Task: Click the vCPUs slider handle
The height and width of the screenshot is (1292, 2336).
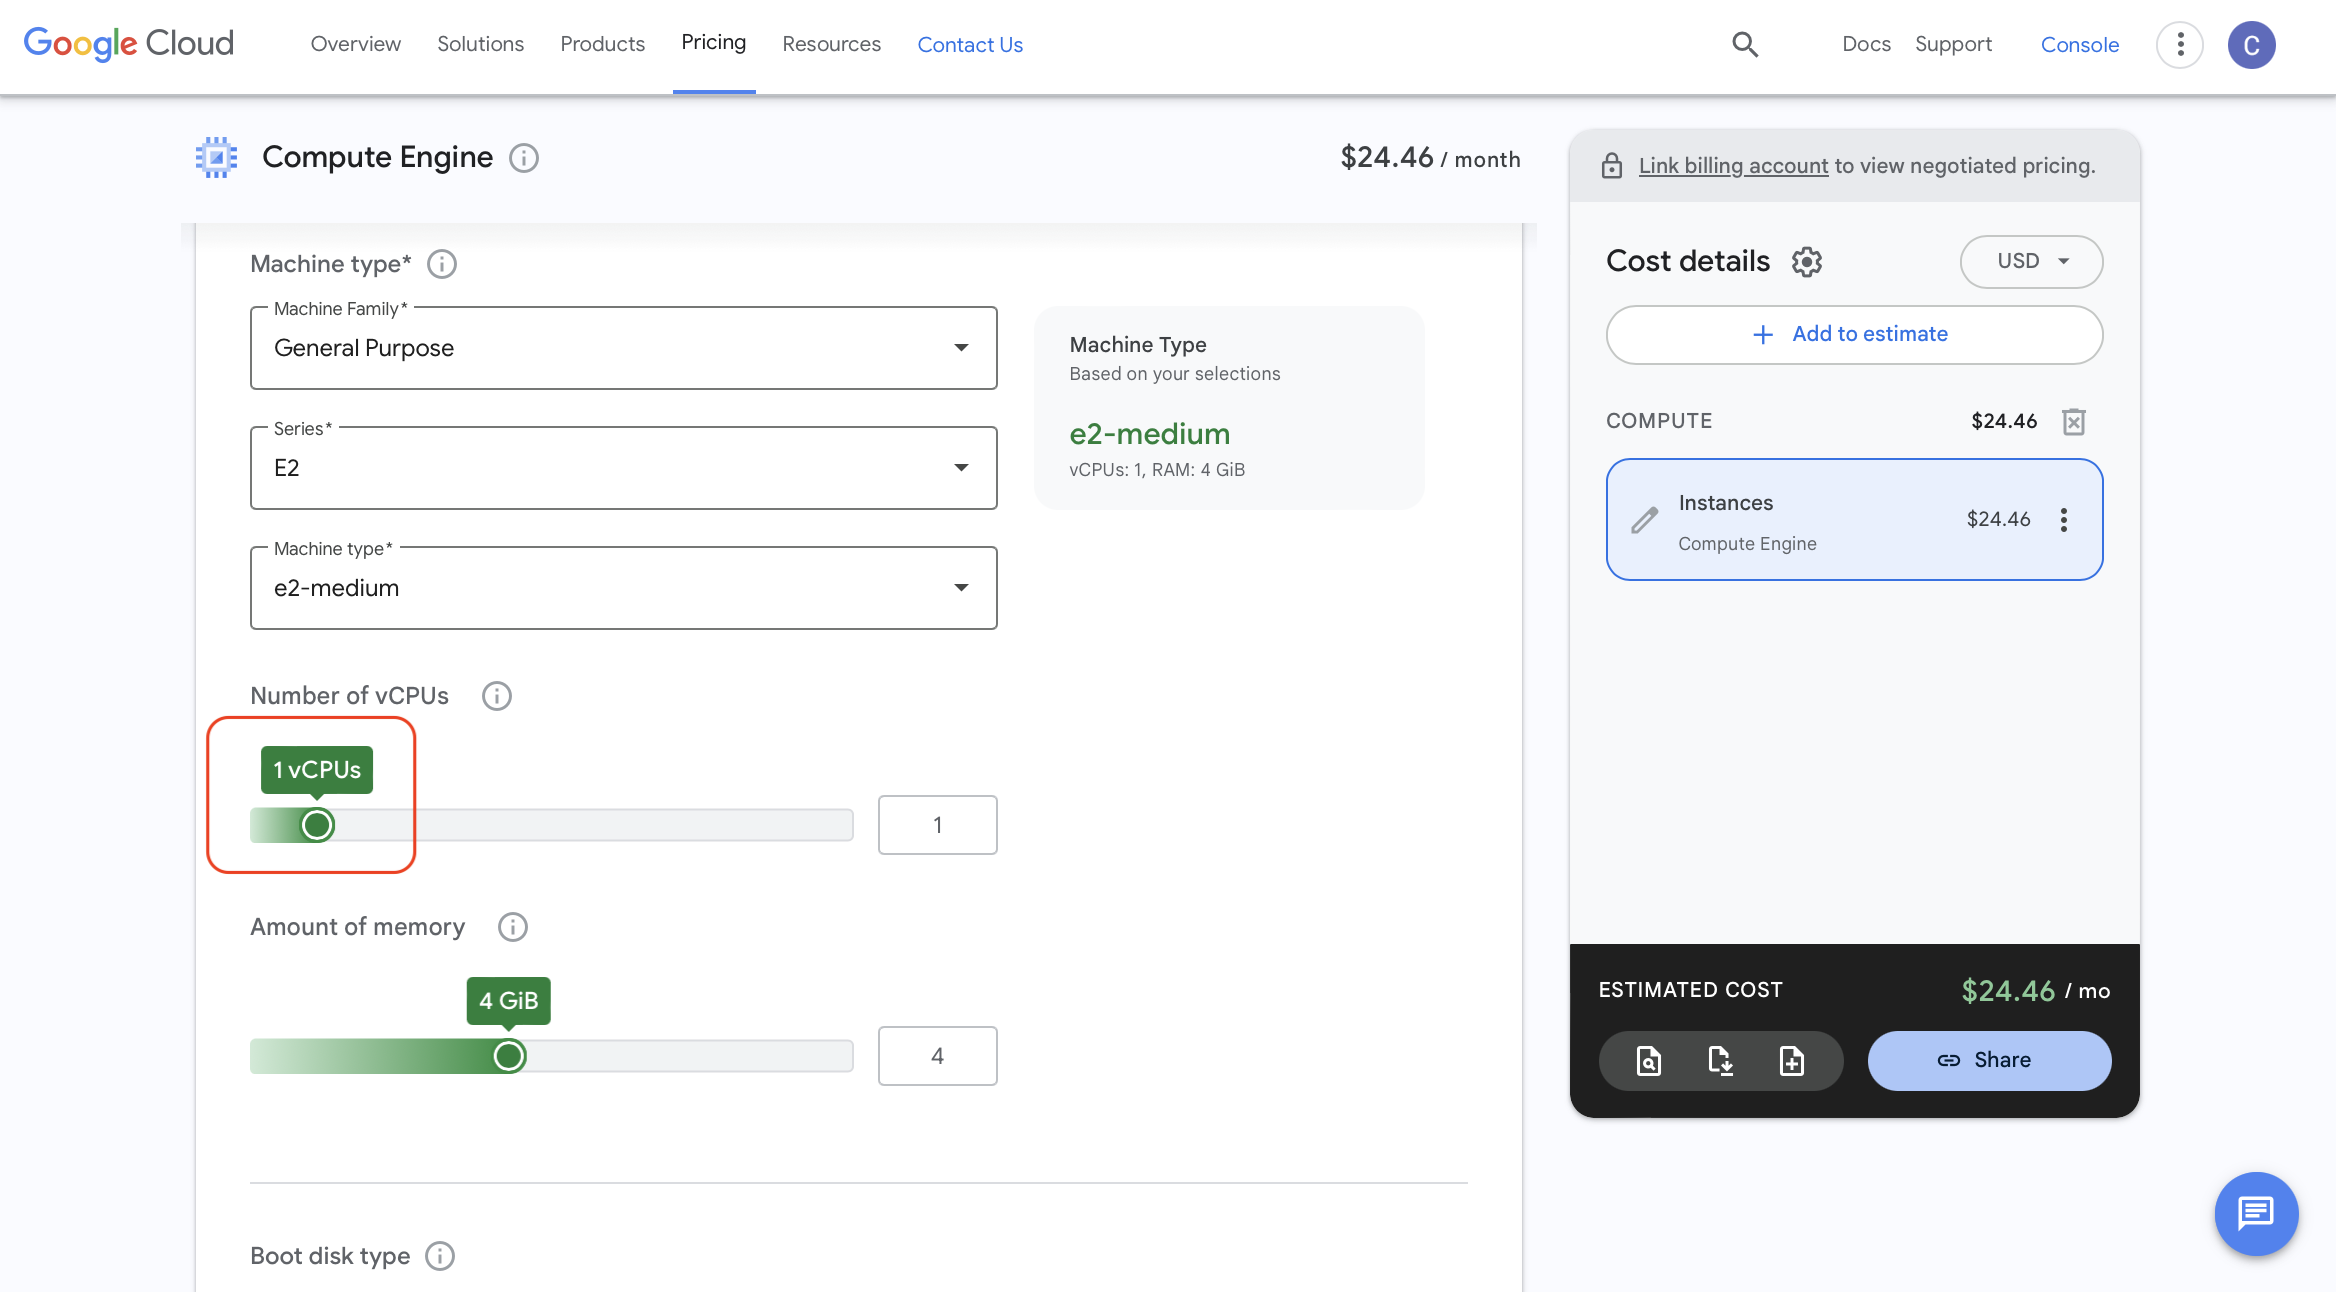Action: 317,825
